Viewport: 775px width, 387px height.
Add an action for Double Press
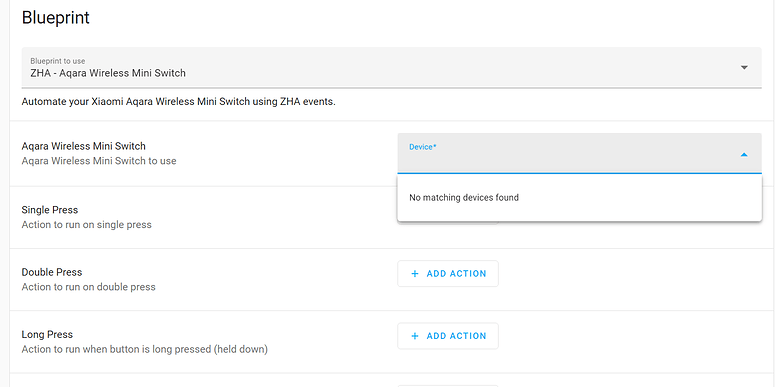(448, 274)
